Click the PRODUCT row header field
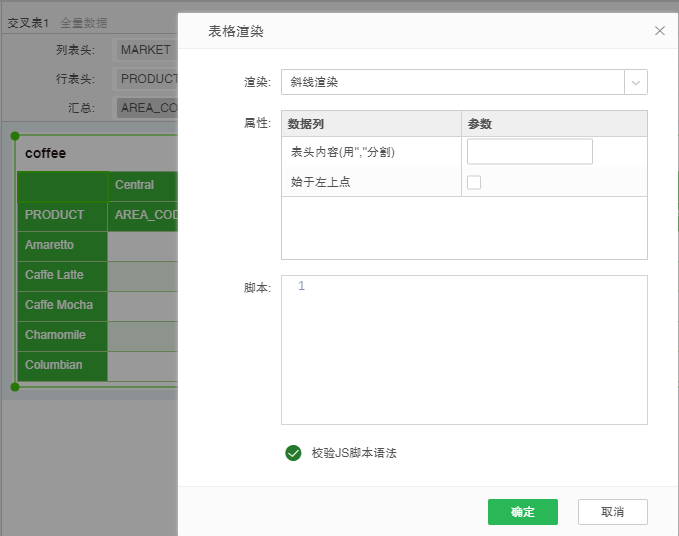Screen dimensions: 679x536 (x=147, y=78)
